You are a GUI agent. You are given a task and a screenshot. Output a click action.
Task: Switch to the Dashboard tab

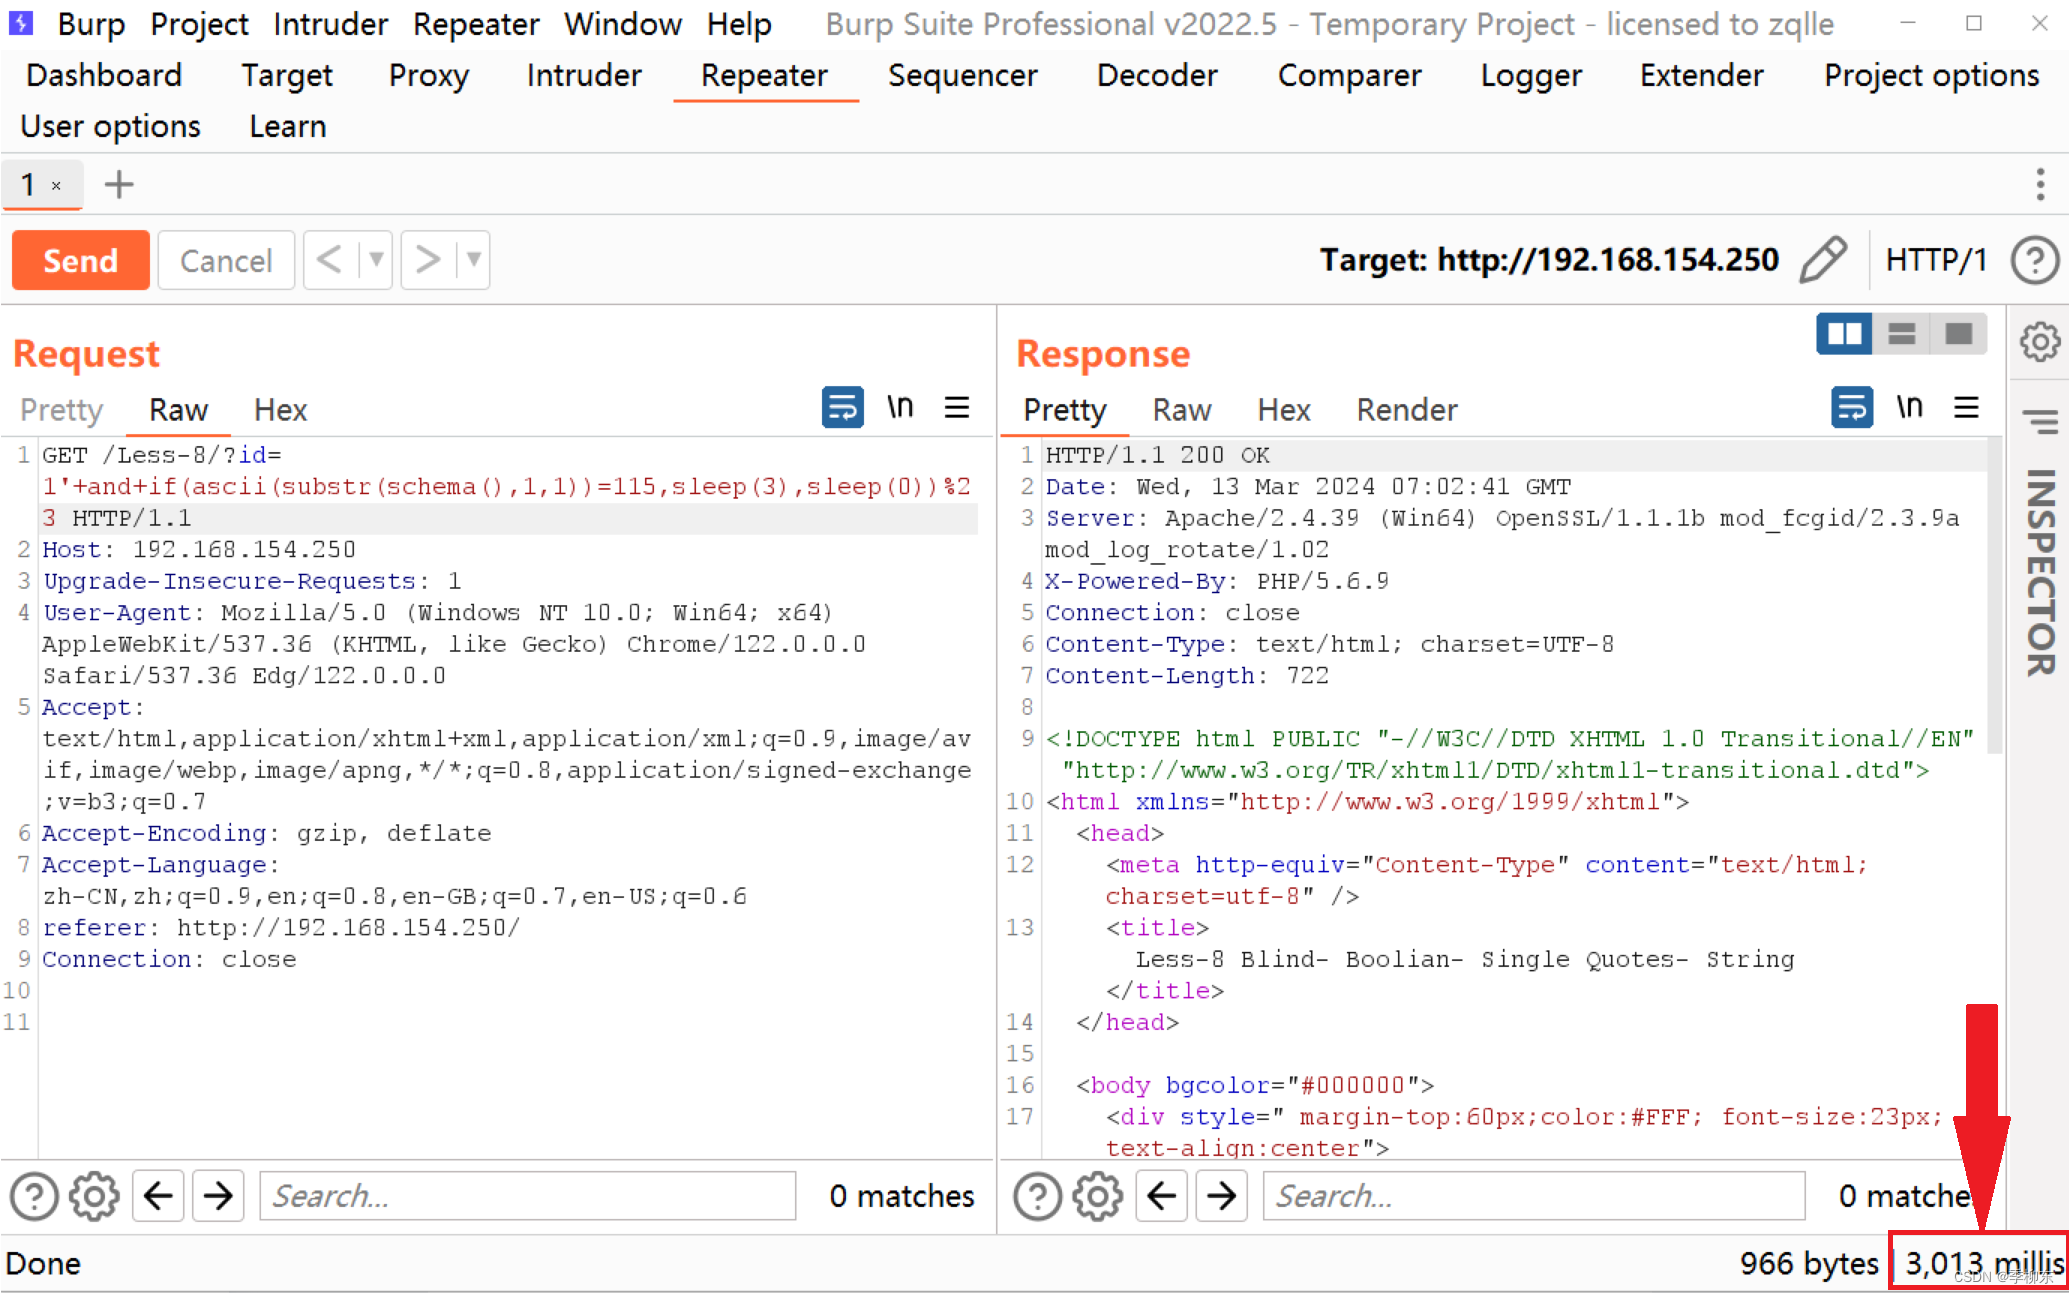click(104, 76)
